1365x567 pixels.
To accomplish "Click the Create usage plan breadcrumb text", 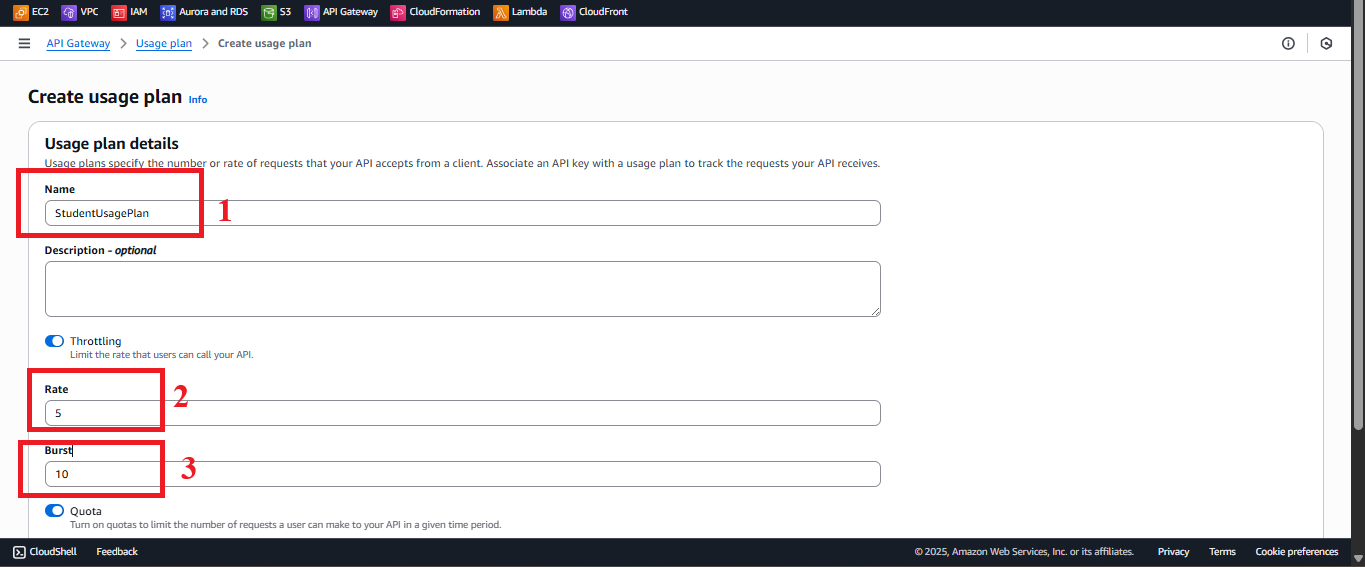I will [x=265, y=44].
